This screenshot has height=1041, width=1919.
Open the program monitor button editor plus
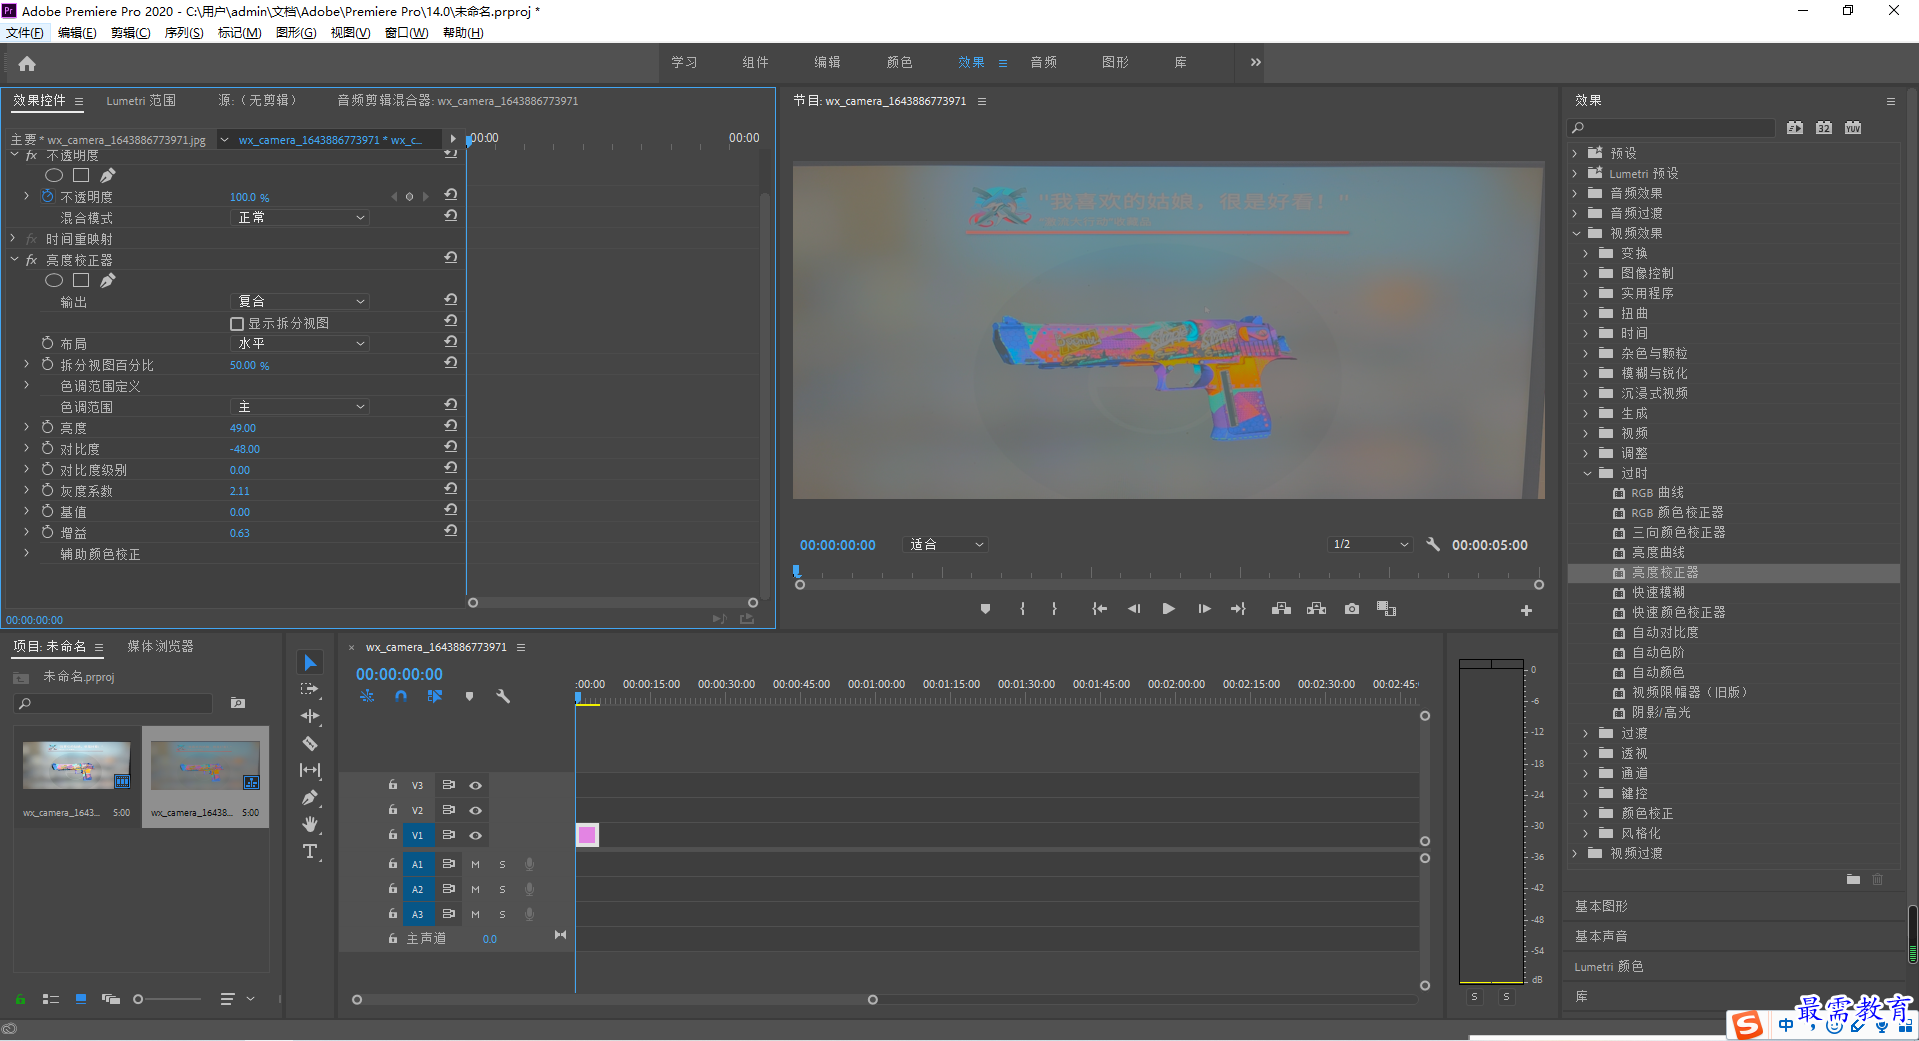coord(1526,610)
